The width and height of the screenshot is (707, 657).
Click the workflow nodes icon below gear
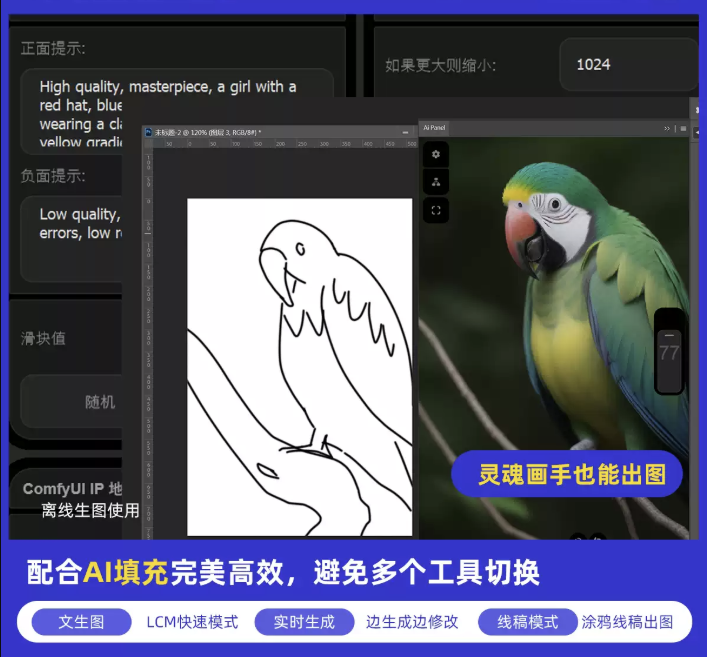[436, 182]
